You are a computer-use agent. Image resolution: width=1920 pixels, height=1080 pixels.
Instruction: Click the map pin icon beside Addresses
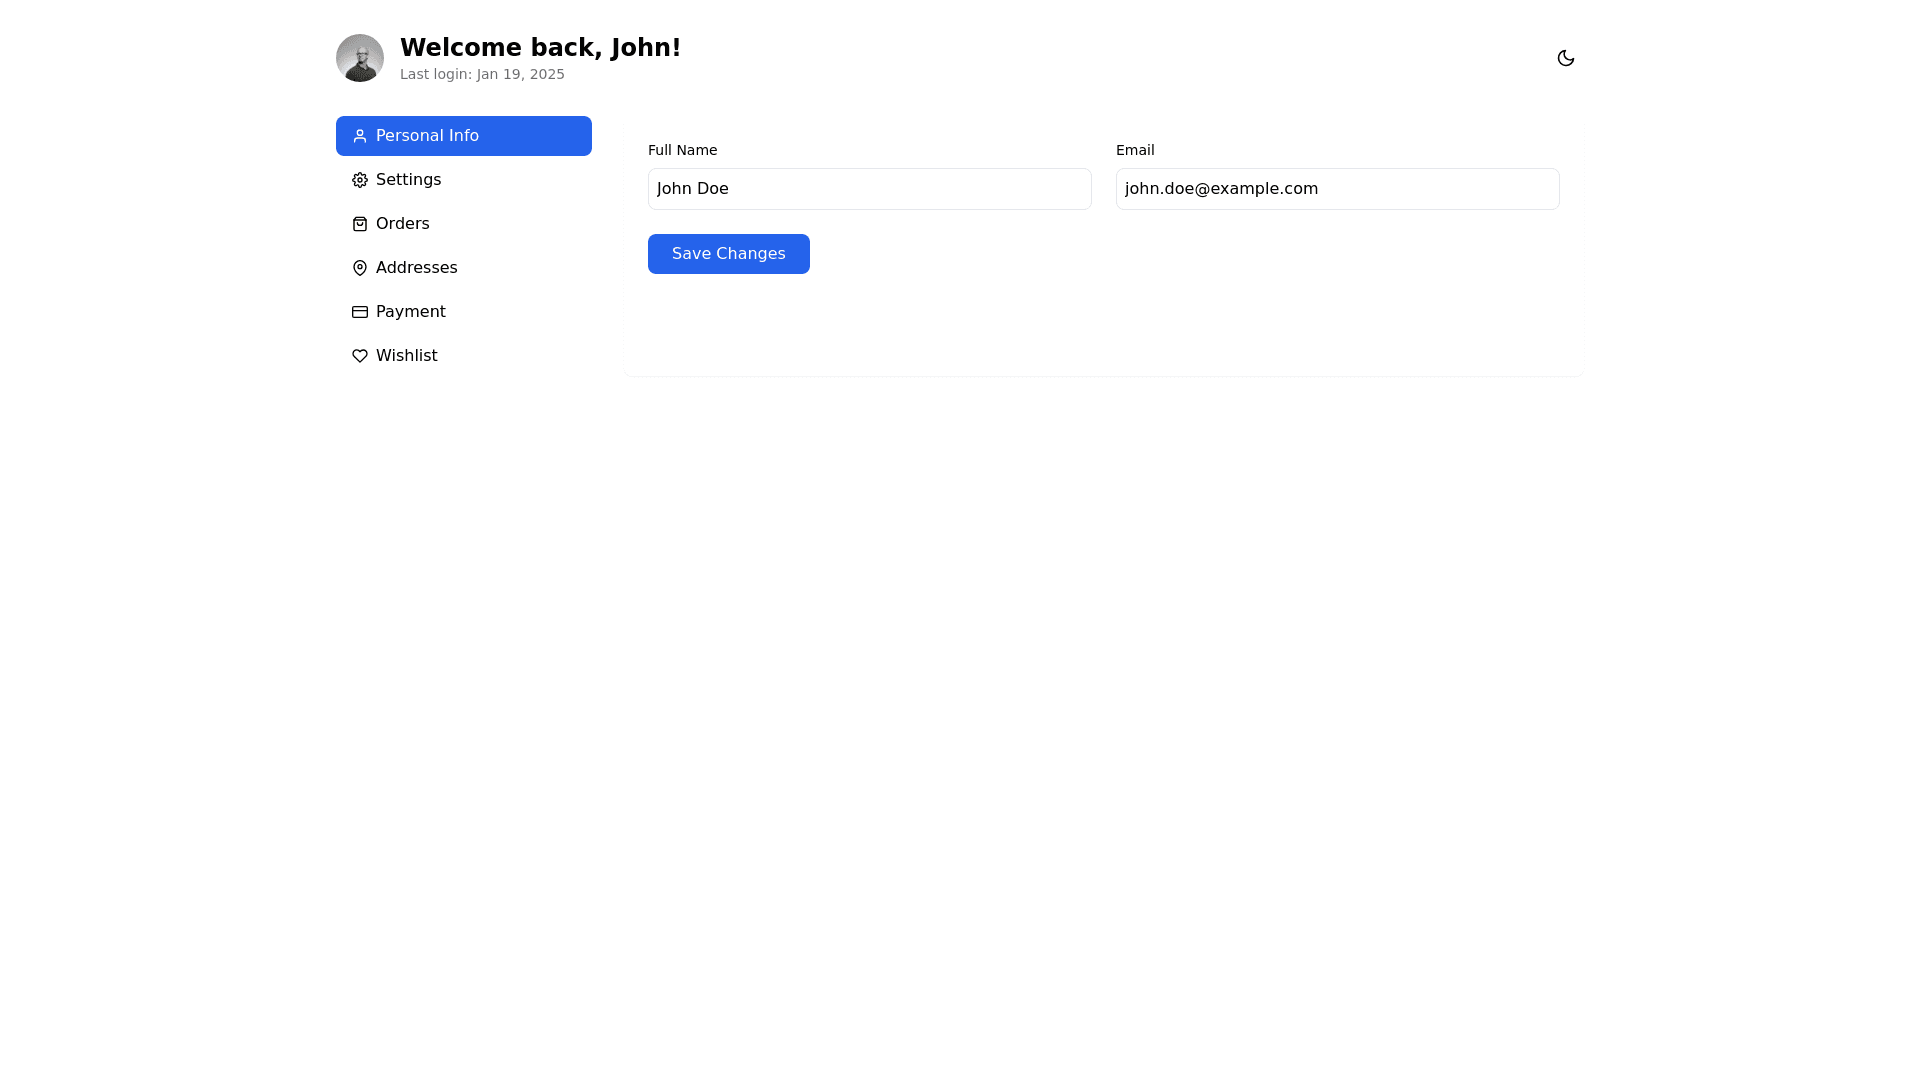click(x=360, y=268)
